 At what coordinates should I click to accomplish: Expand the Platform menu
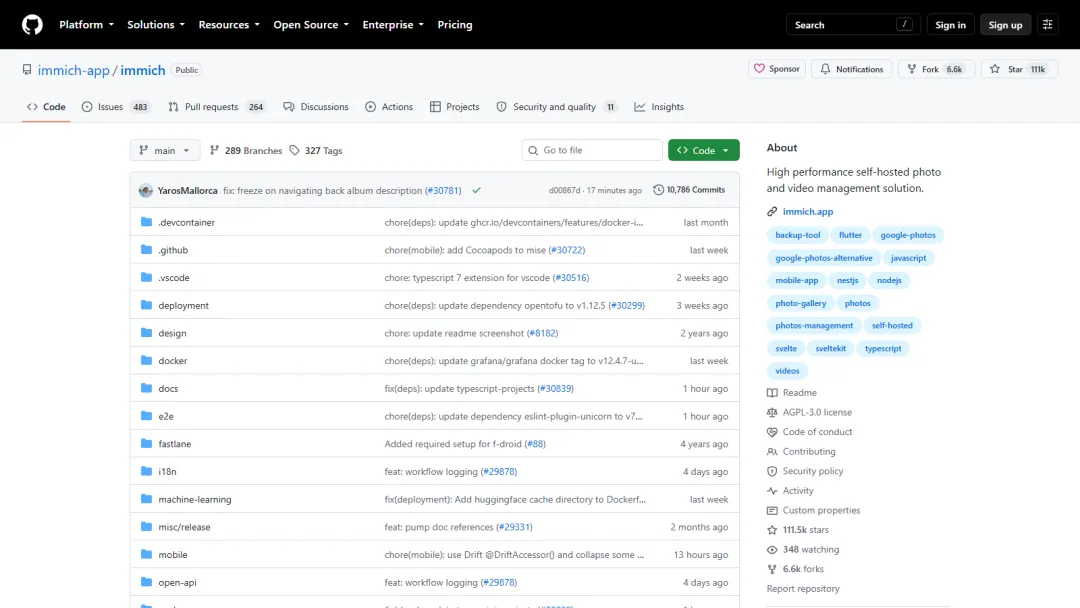coord(86,25)
